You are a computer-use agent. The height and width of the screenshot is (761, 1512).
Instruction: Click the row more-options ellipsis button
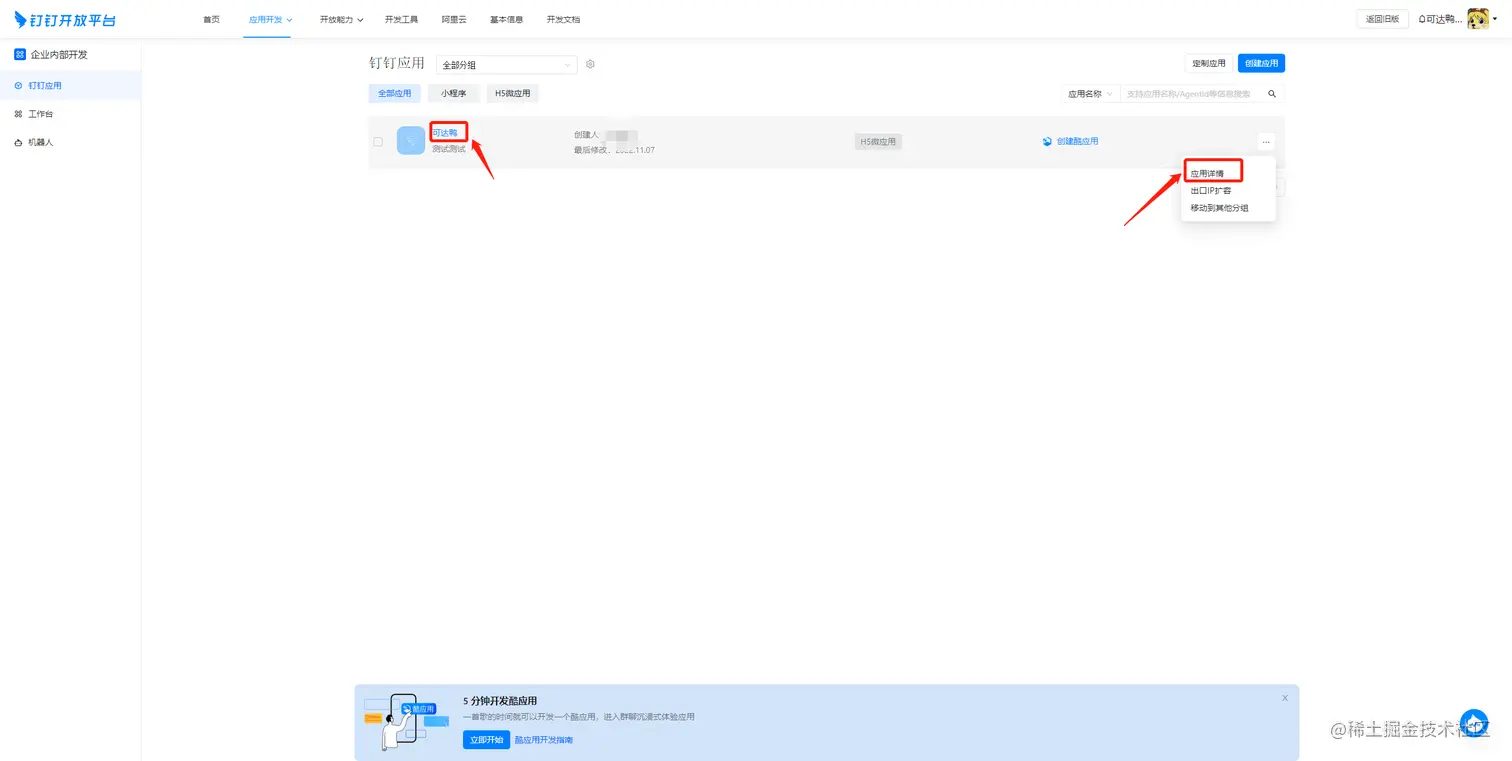point(1266,142)
